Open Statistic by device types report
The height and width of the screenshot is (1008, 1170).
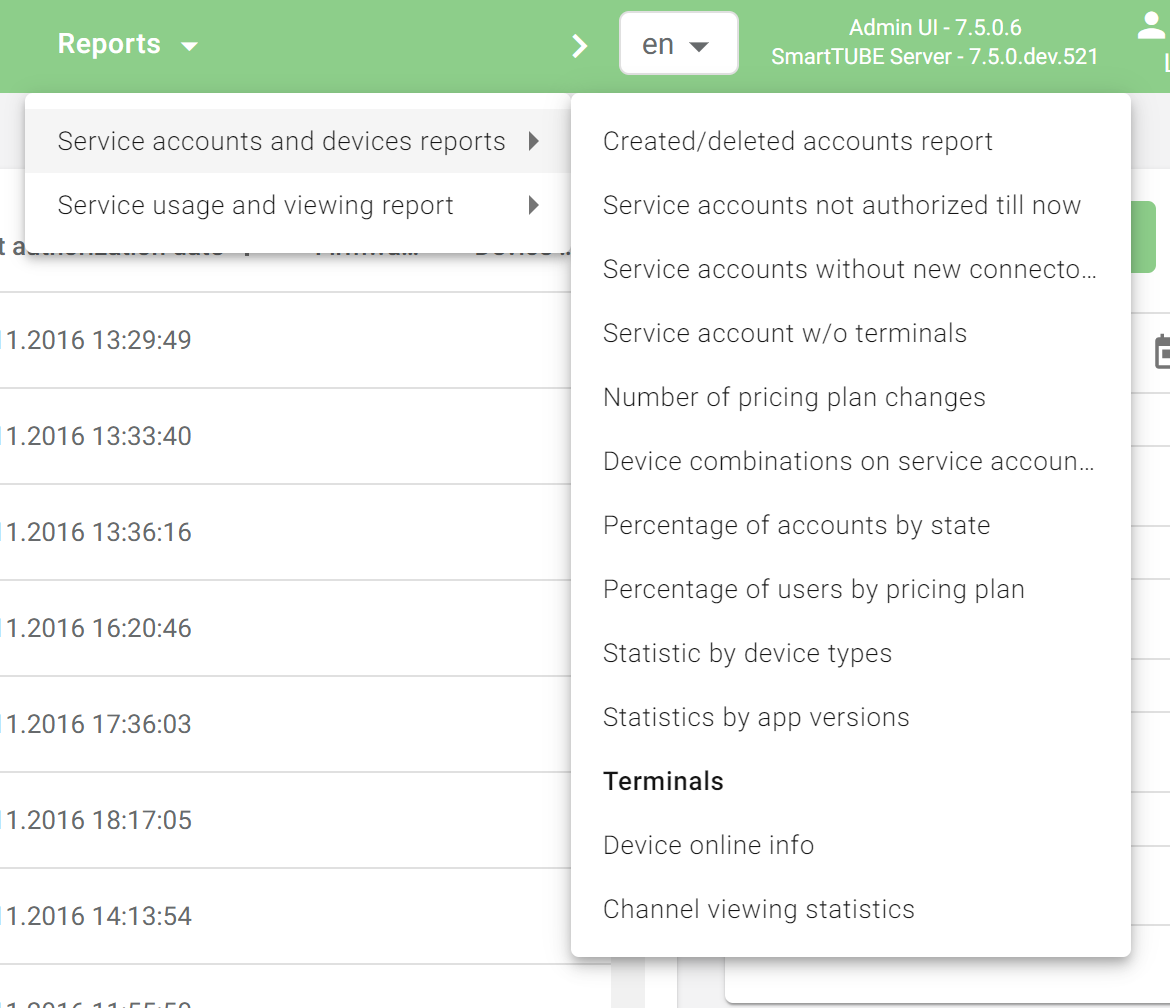(851, 654)
